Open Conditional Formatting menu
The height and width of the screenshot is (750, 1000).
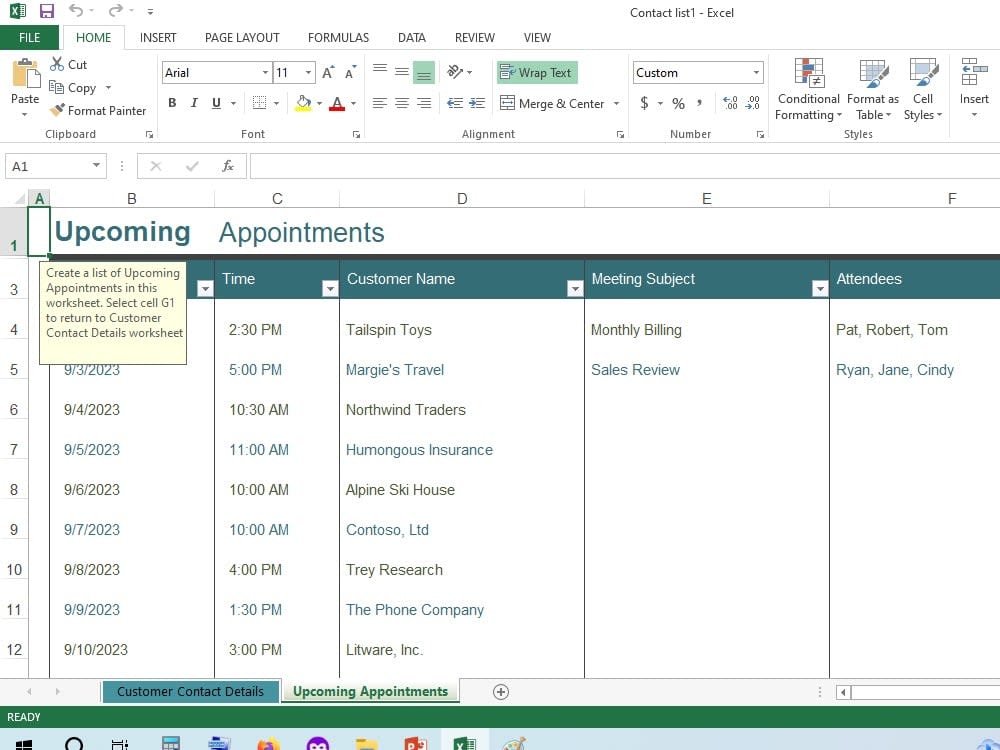tap(808, 89)
